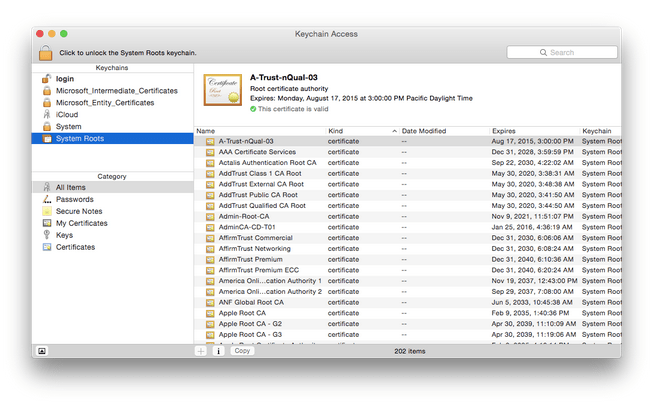Click the green zoom window button

tap(64, 34)
